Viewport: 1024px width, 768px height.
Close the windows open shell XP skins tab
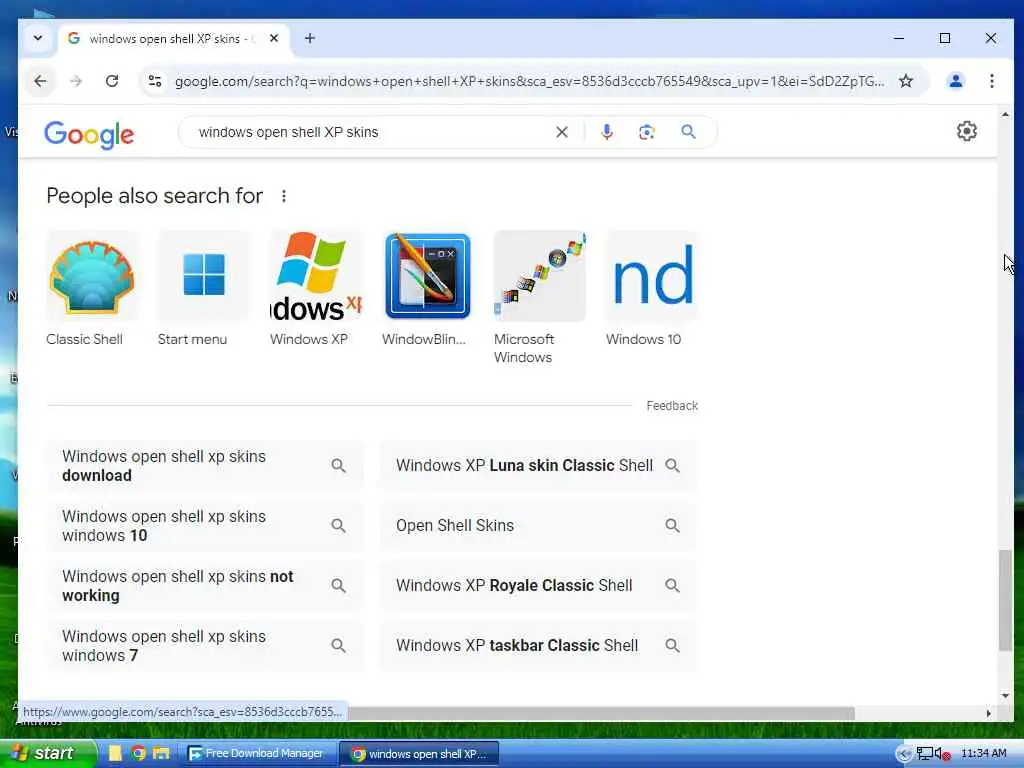[274, 39]
